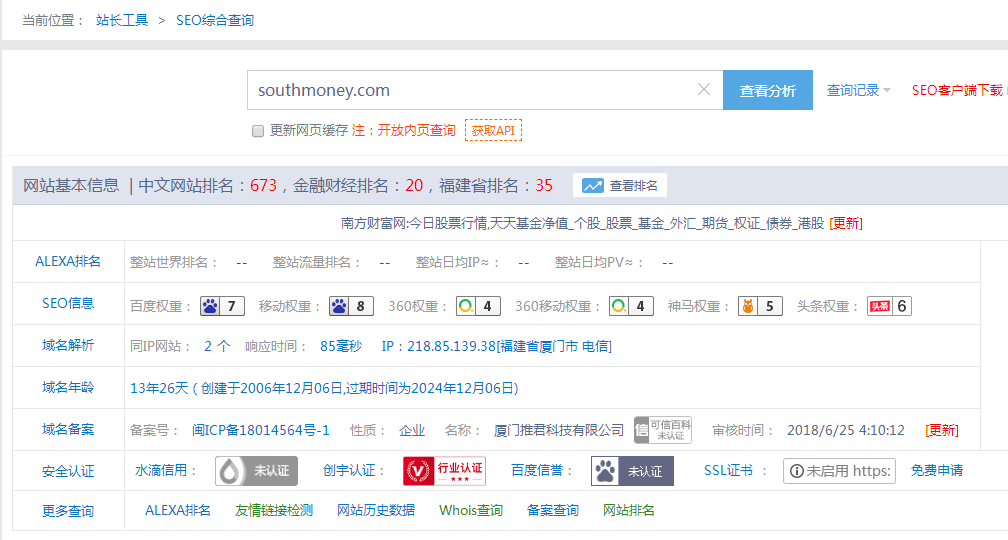Open SEO客户端下载 link
The image size is (1008, 540).
click(957, 90)
